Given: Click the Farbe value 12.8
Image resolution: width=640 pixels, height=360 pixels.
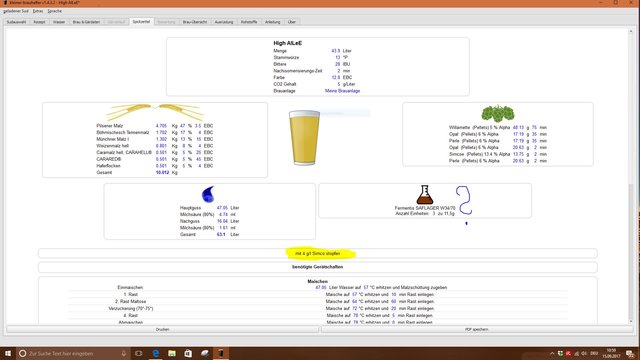Looking at the screenshot, I should [x=336, y=78].
